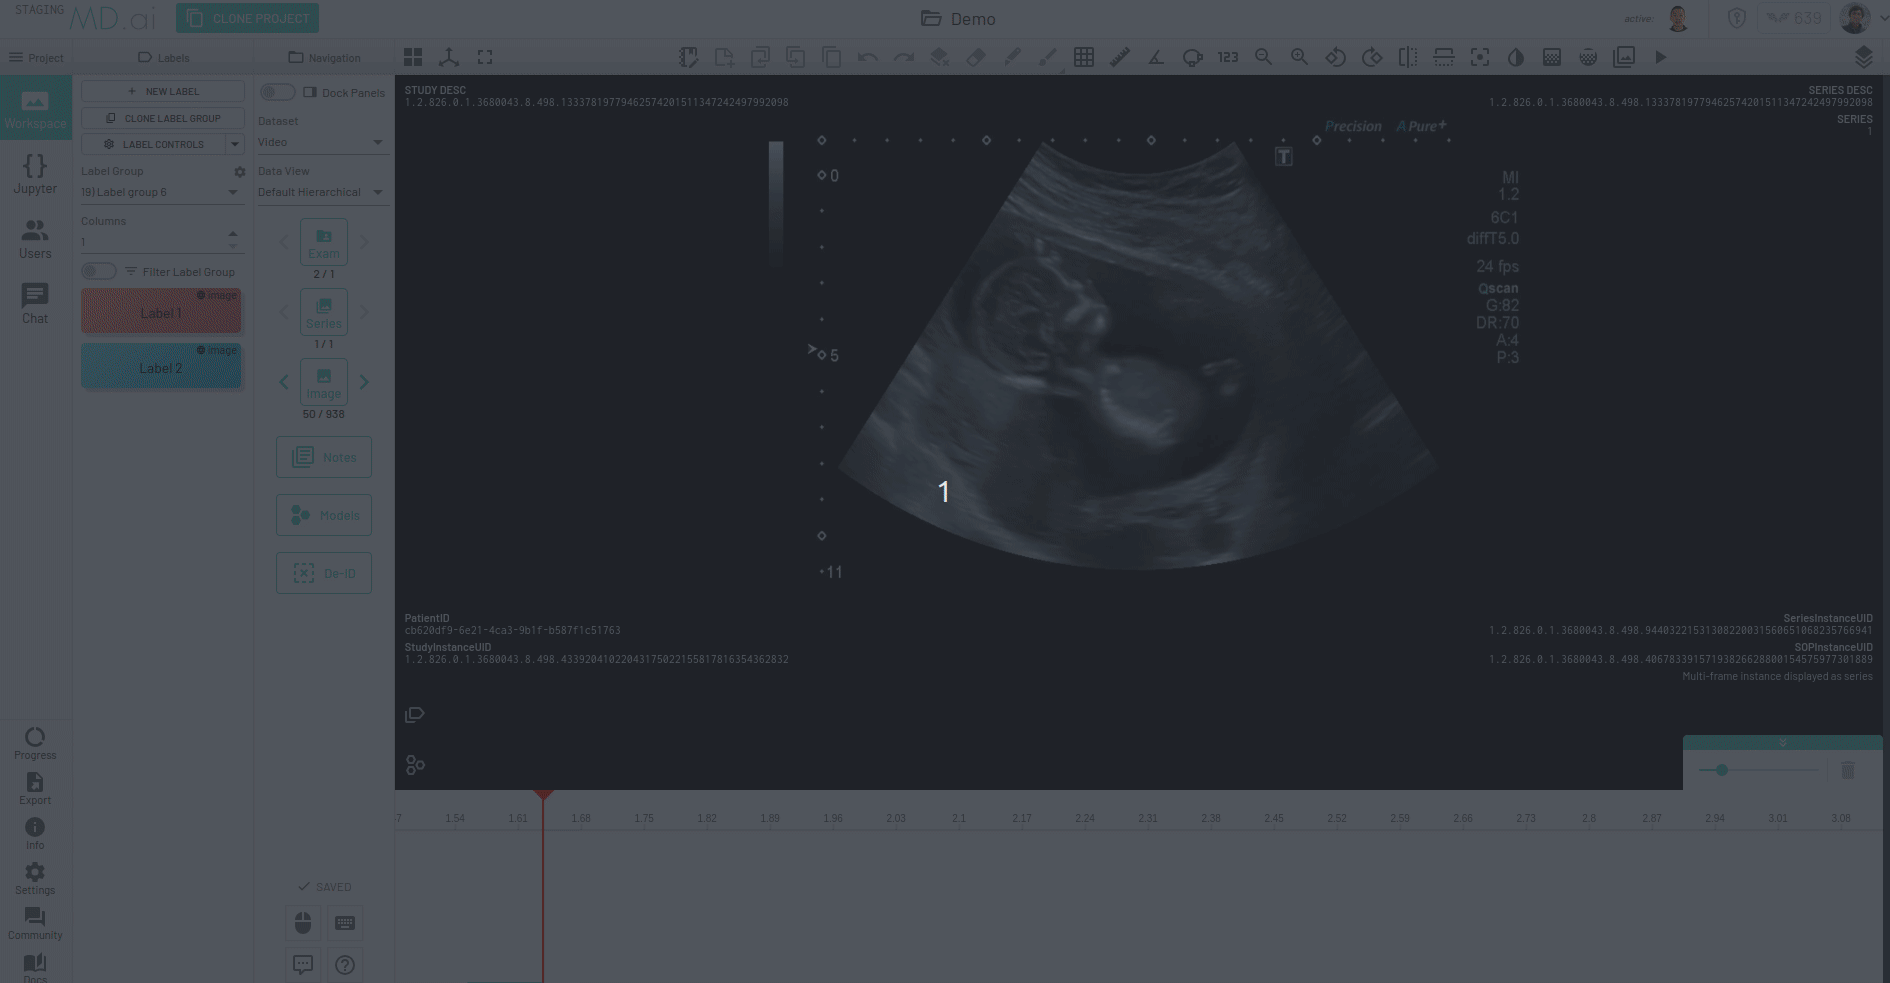The height and width of the screenshot is (983, 1890).
Task: Switch to the Labels tab
Action: point(164,57)
